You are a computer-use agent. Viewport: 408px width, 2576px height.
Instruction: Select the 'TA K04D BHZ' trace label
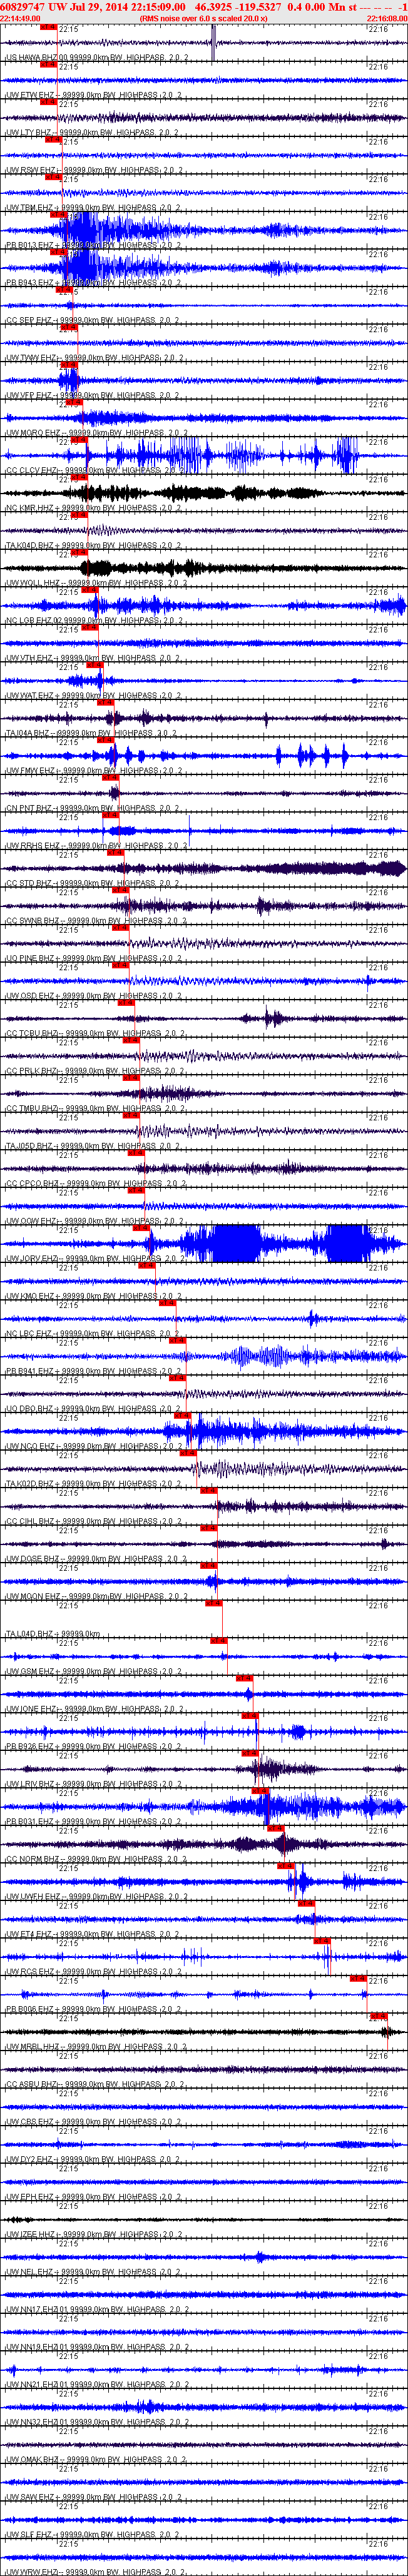click(x=29, y=545)
